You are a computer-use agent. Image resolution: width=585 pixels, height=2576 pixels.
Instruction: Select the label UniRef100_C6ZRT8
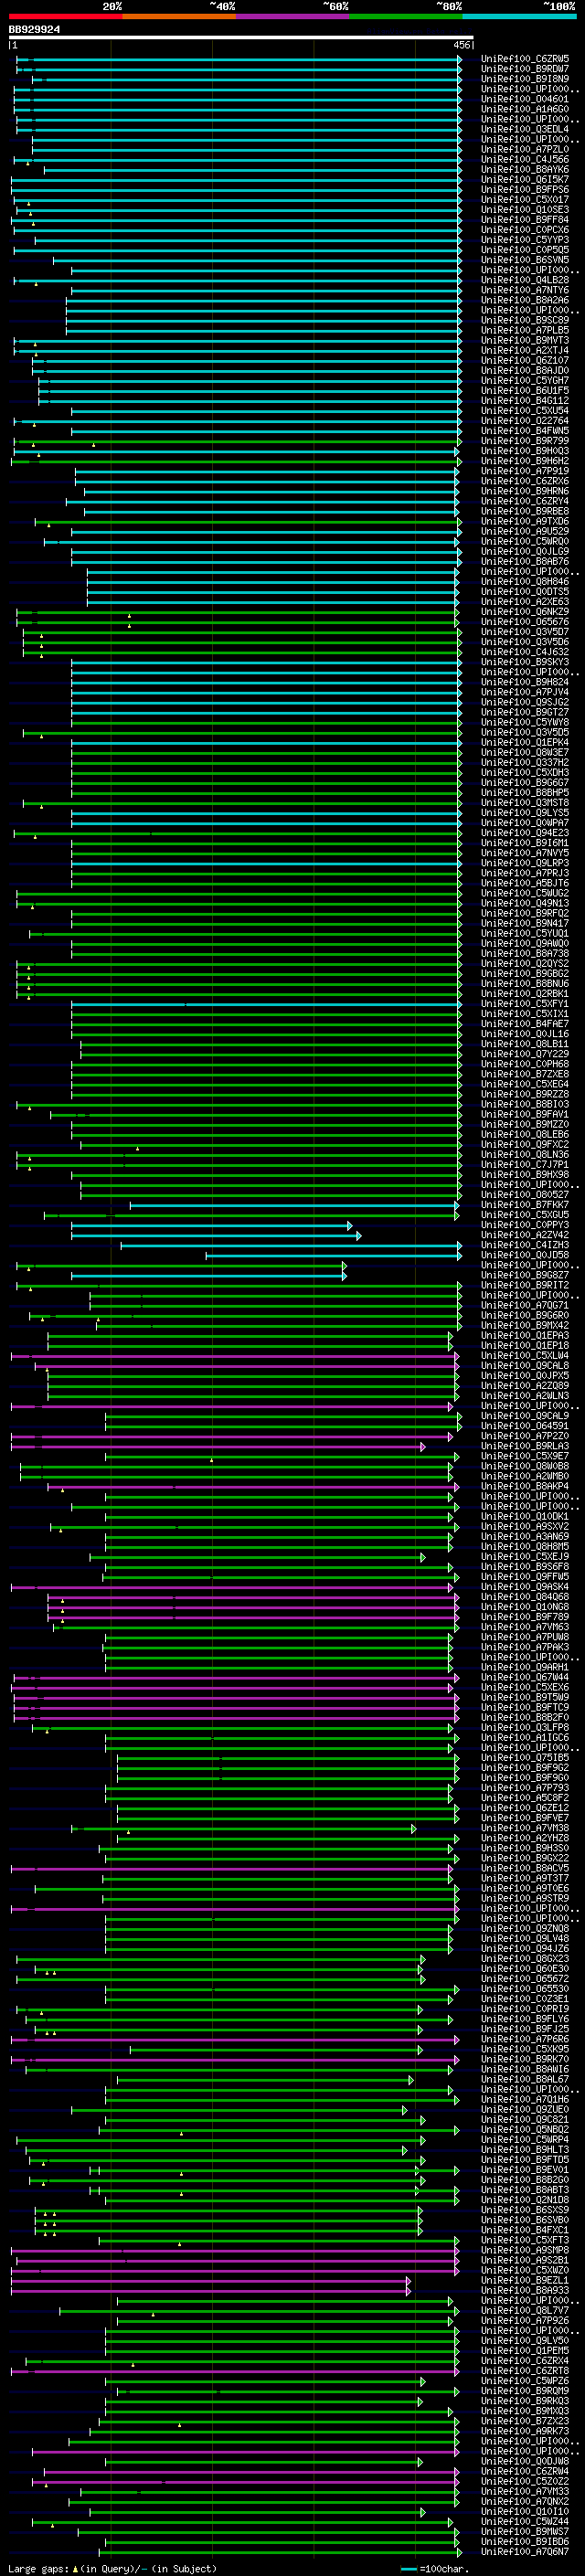click(525, 2370)
